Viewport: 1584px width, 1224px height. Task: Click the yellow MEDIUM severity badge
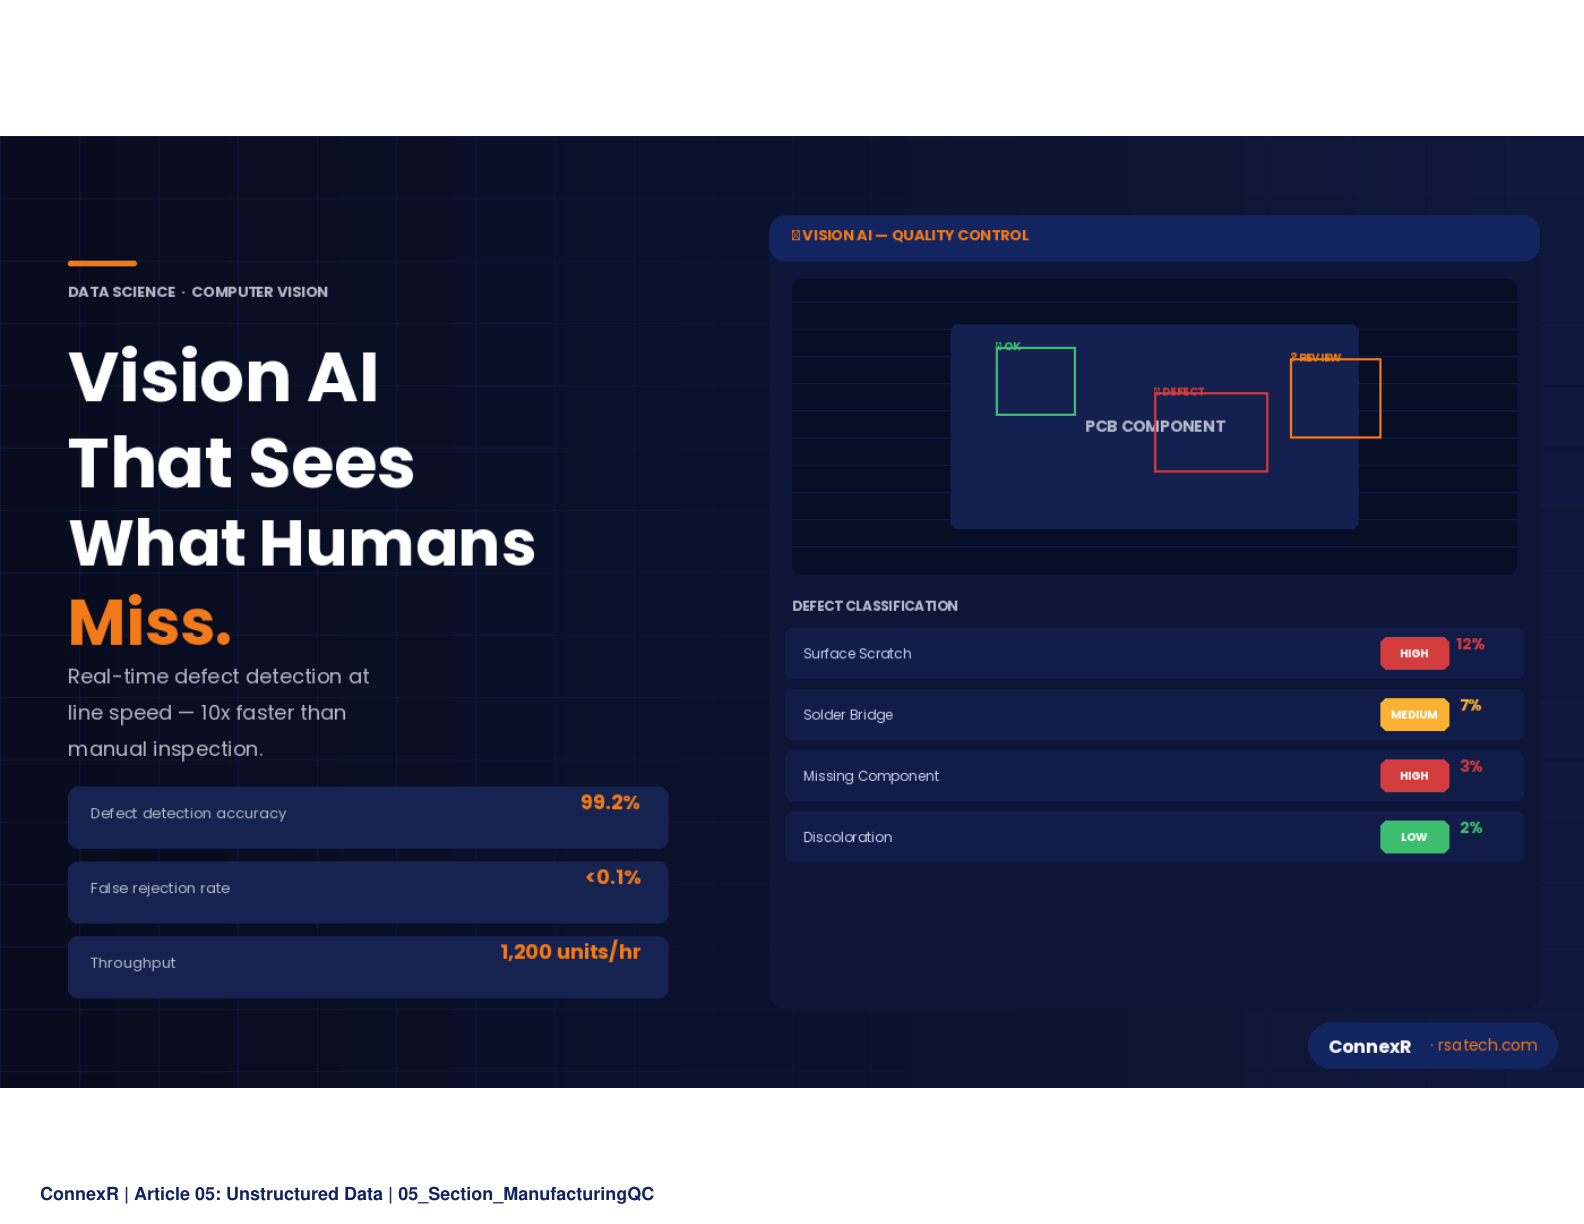click(1414, 714)
